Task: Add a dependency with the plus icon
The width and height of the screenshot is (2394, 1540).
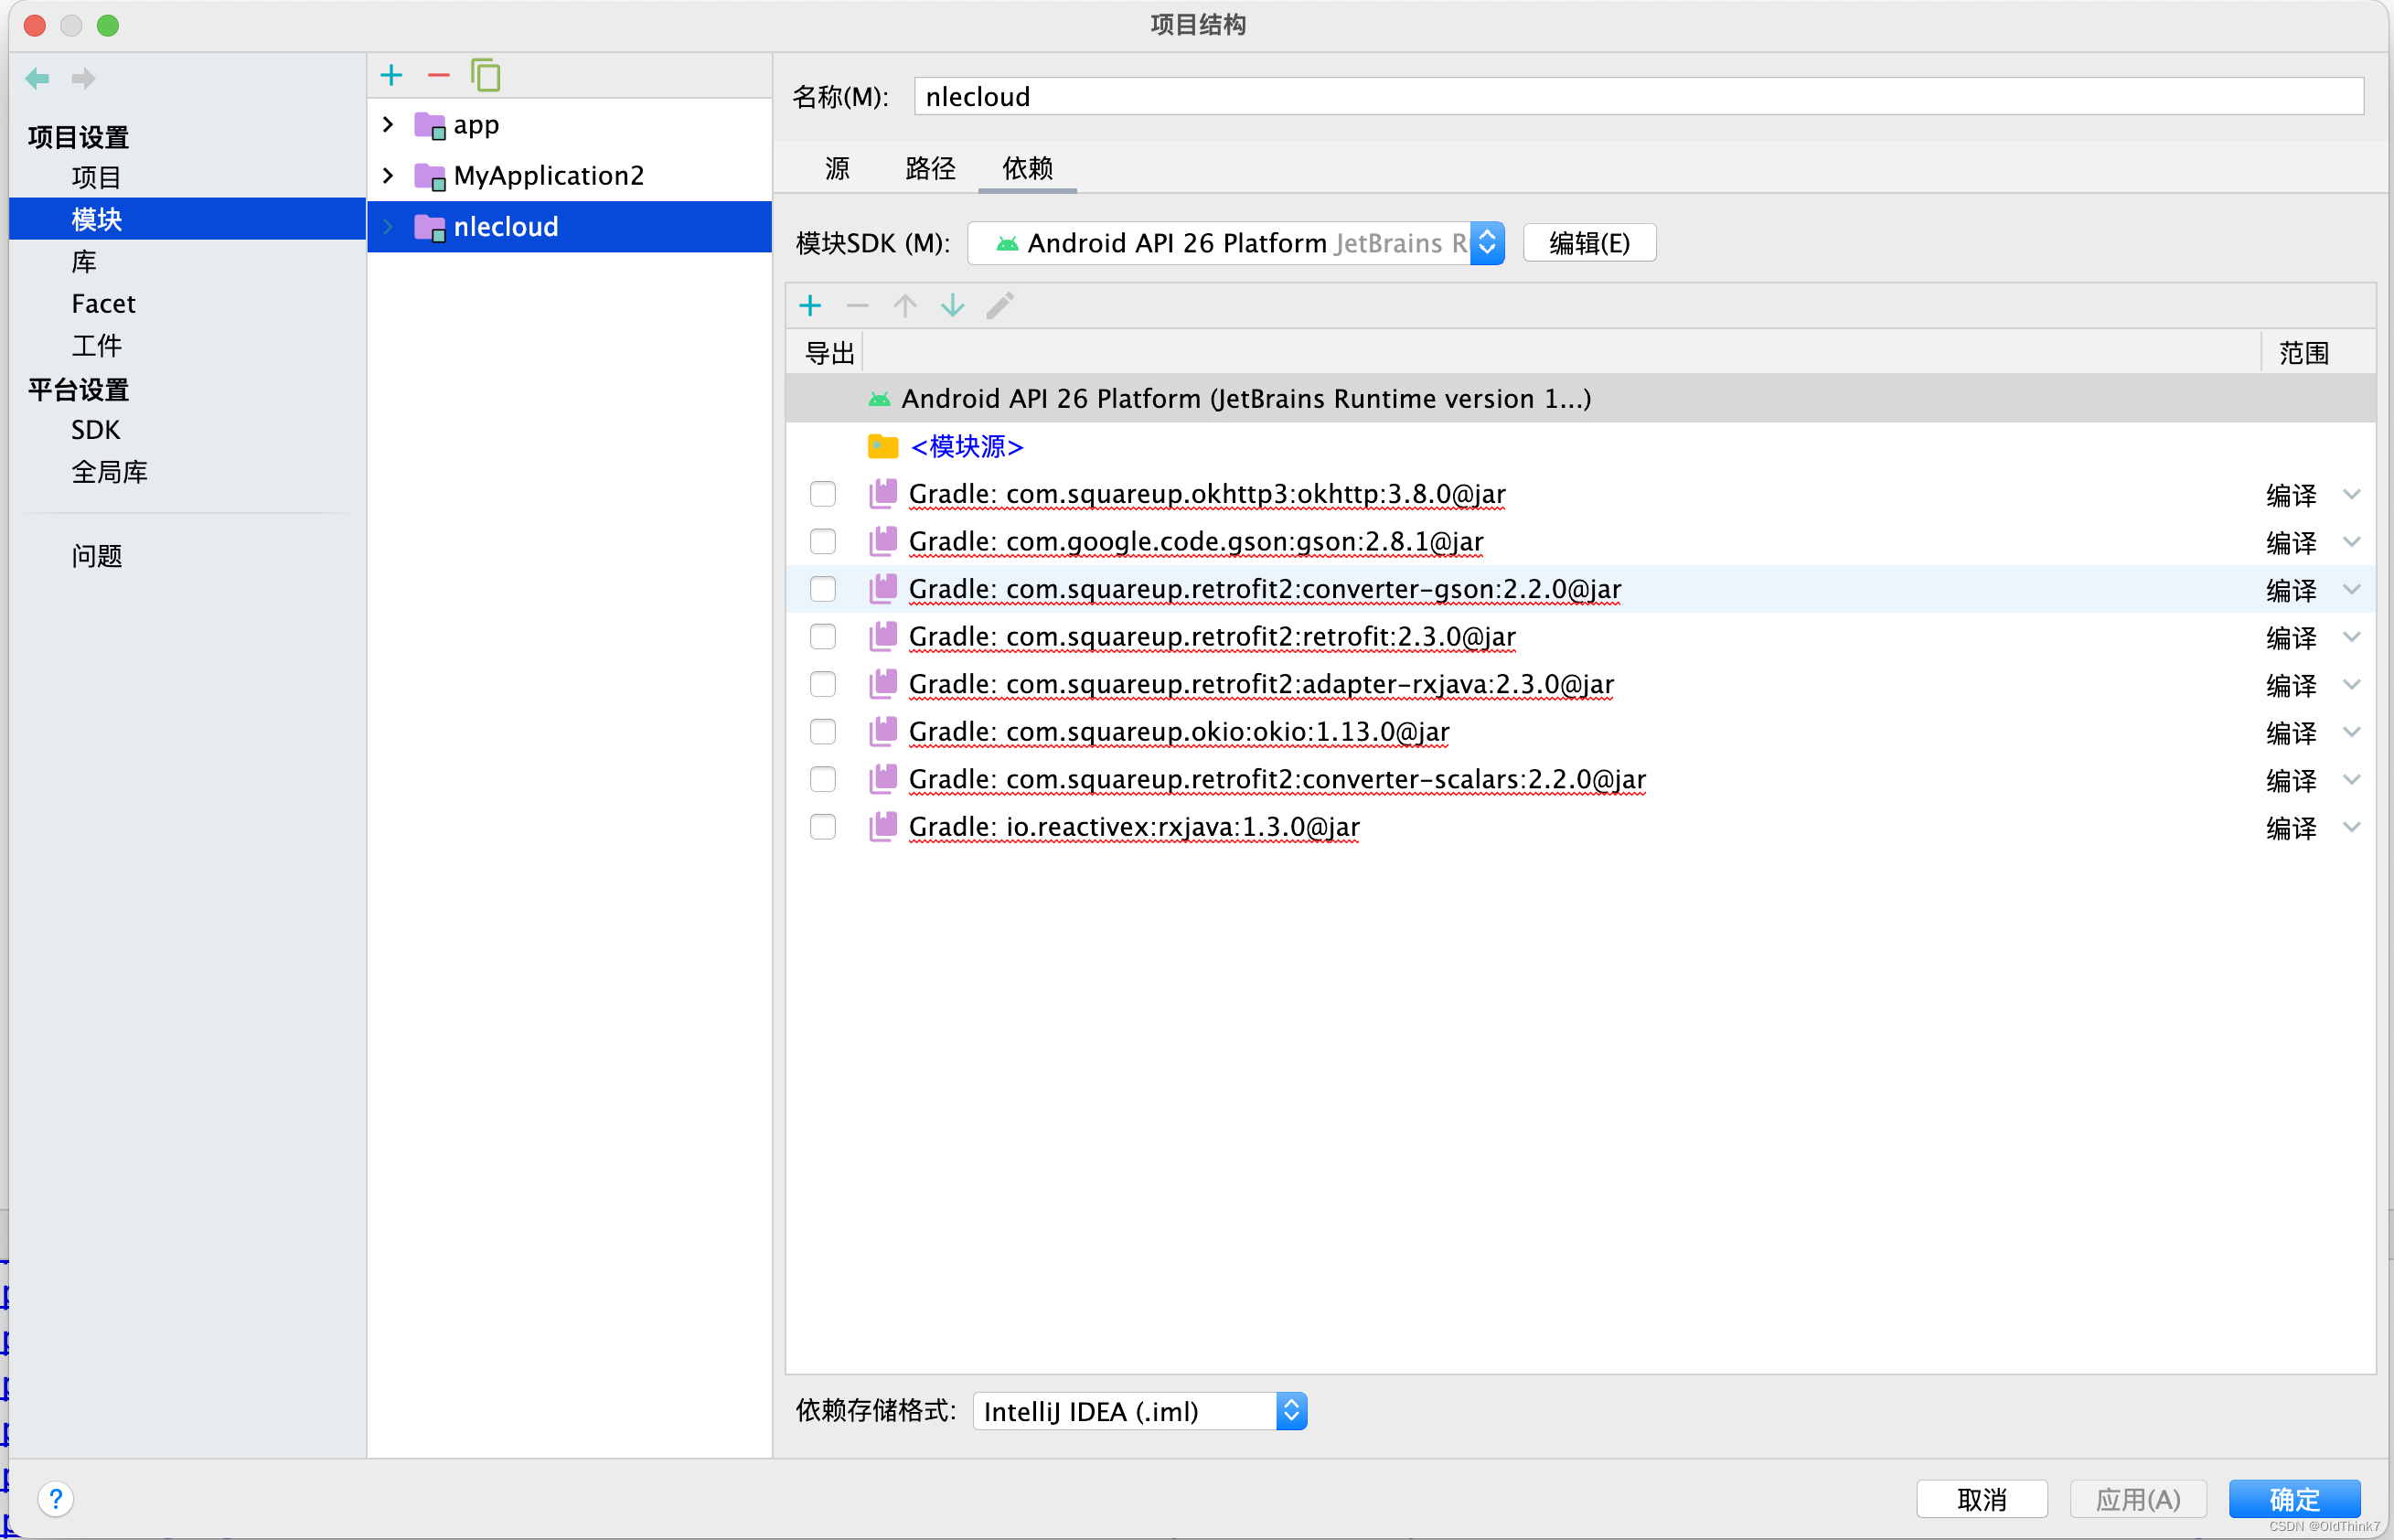Action: [810, 305]
